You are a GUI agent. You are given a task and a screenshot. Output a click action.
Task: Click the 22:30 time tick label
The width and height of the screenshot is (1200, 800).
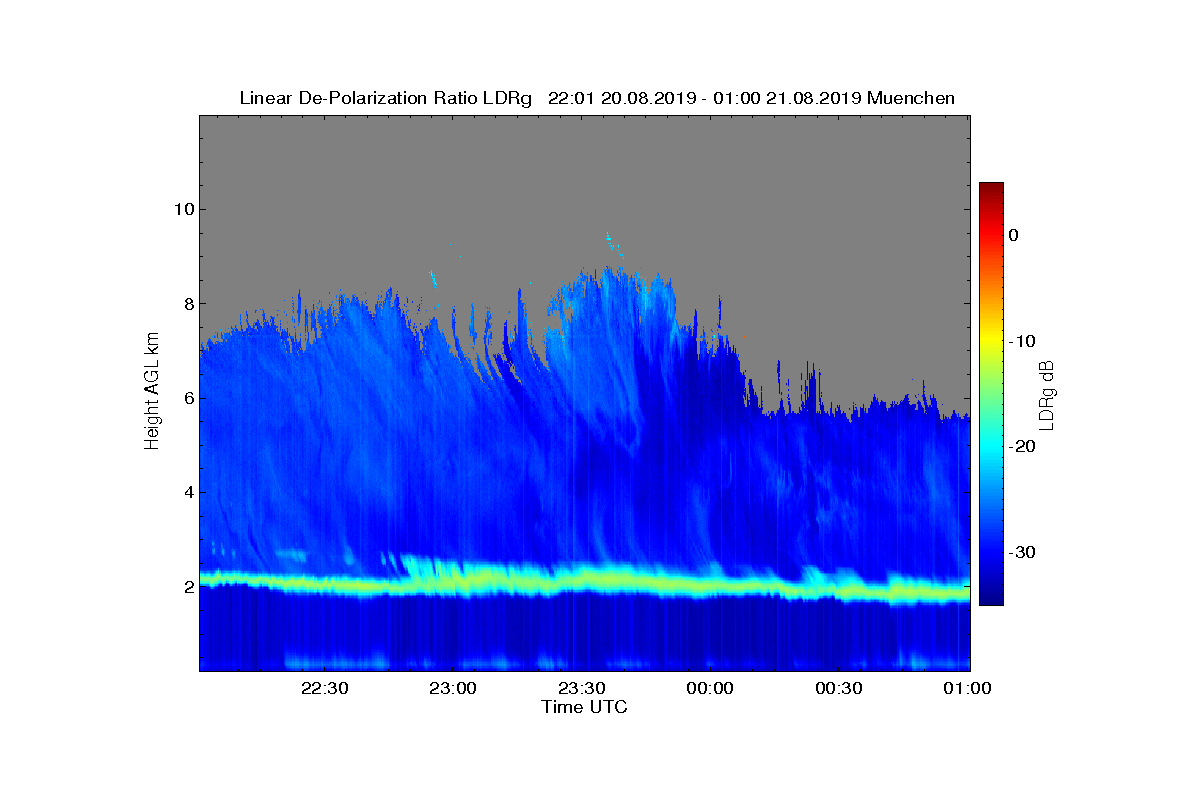pyautogui.click(x=324, y=689)
